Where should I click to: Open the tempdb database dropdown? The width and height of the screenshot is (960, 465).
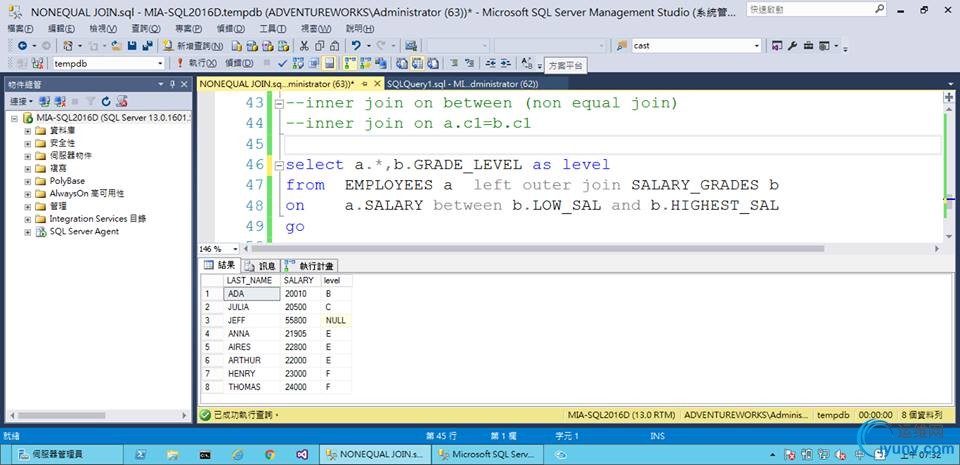pyautogui.click(x=159, y=63)
